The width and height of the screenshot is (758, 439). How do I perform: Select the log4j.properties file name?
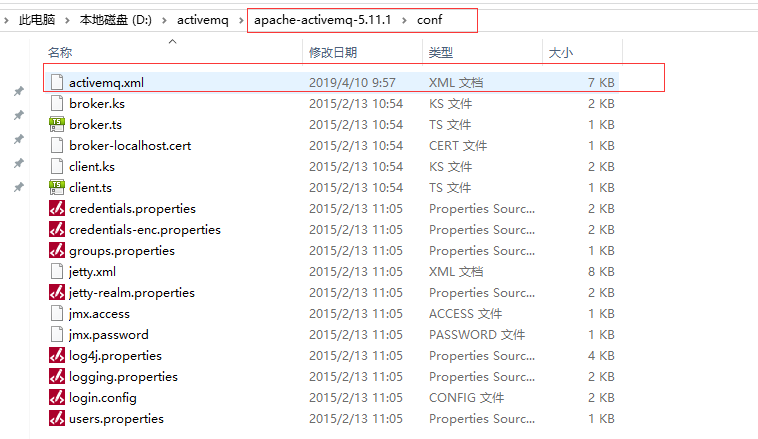(116, 356)
